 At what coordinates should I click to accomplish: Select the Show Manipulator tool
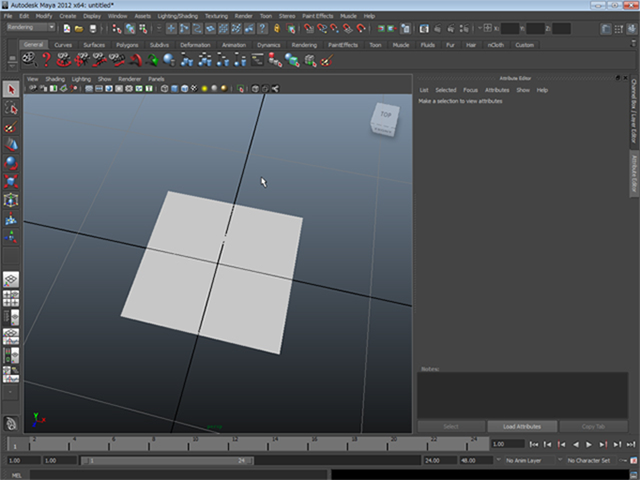point(11,237)
